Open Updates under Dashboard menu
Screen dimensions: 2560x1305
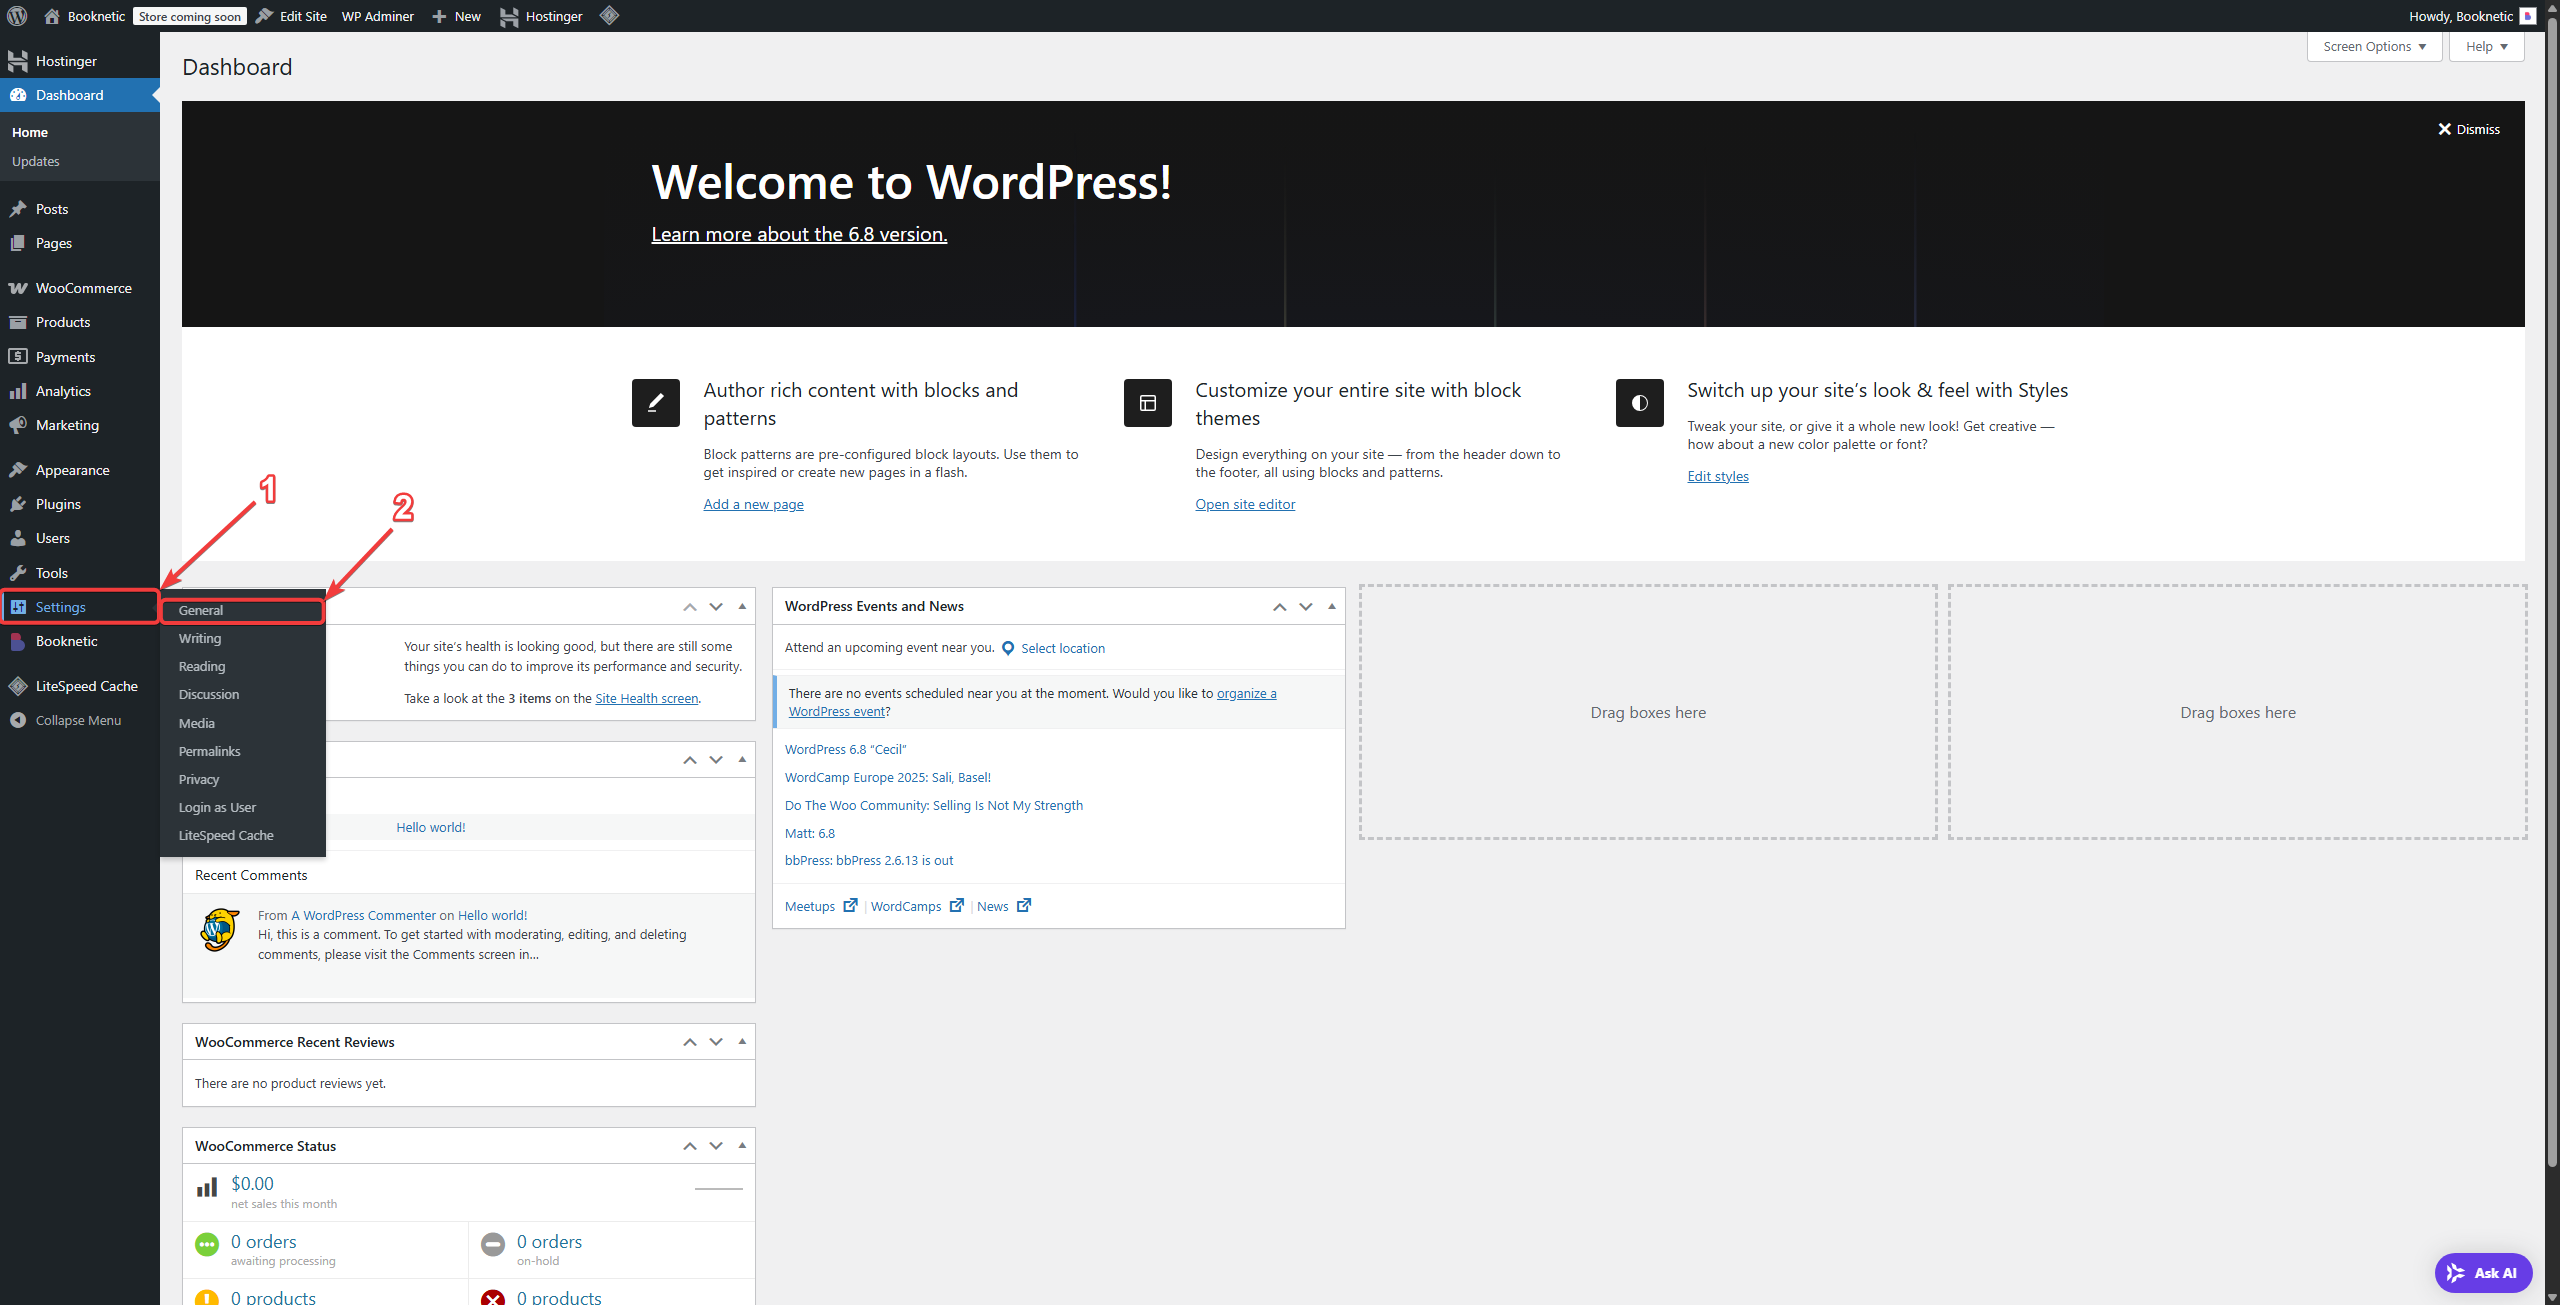point(36,161)
